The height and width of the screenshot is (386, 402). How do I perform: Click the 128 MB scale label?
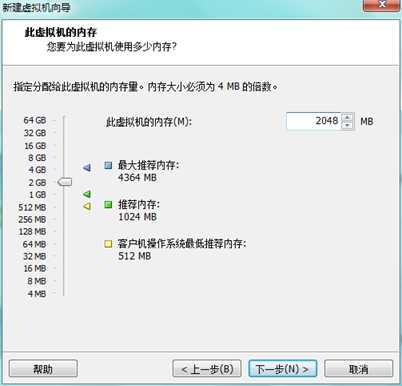coord(32,231)
